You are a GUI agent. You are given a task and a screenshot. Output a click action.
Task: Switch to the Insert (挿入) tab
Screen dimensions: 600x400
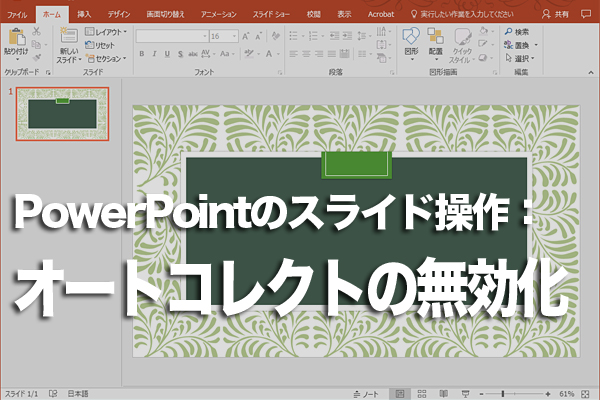[x=84, y=15]
